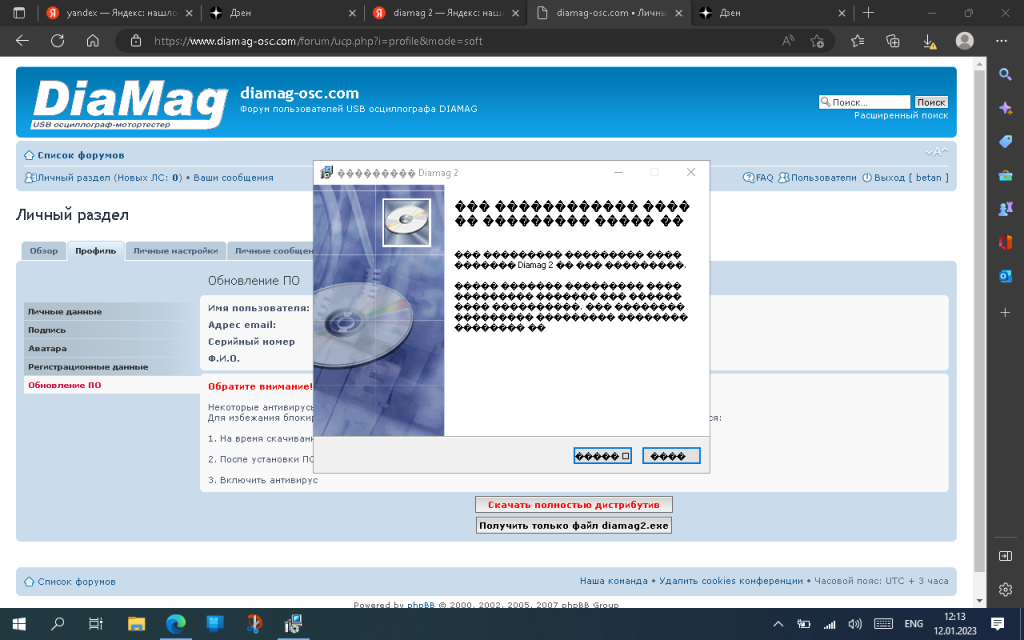Click the installer's left (Next) button
This screenshot has height=640, width=1024.
602,456
